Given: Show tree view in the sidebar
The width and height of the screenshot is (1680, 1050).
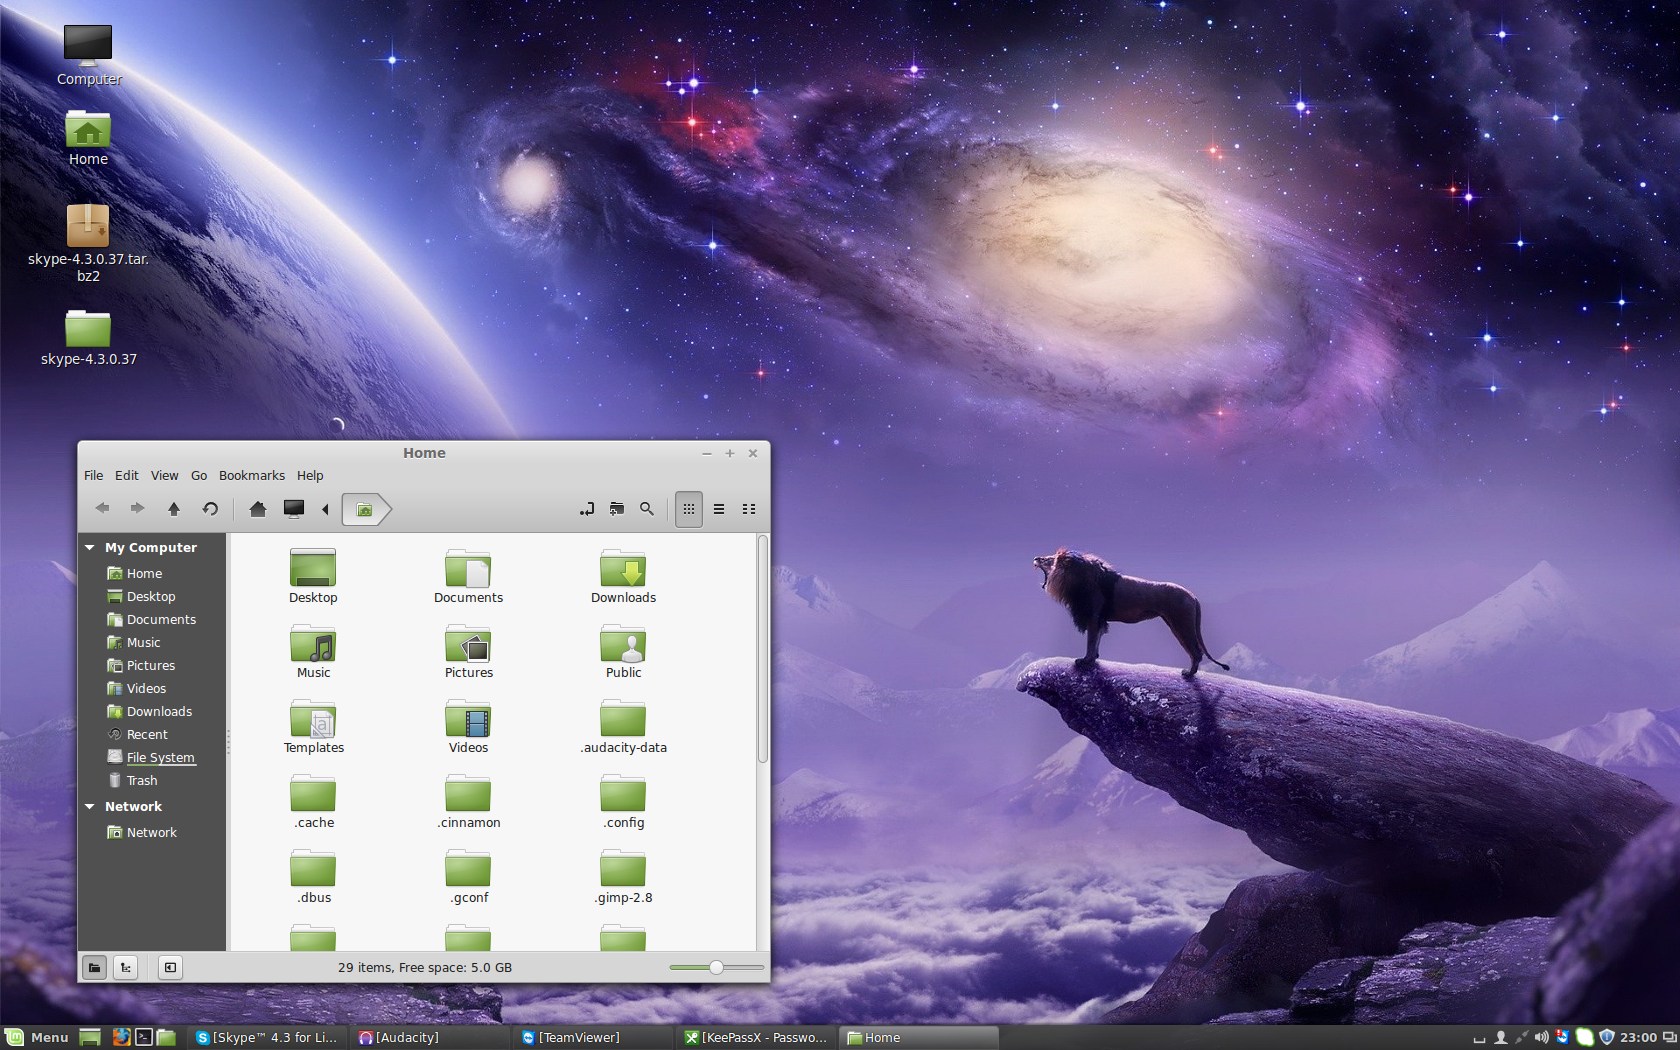Looking at the screenshot, I should pyautogui.click(x=125, y=968).
